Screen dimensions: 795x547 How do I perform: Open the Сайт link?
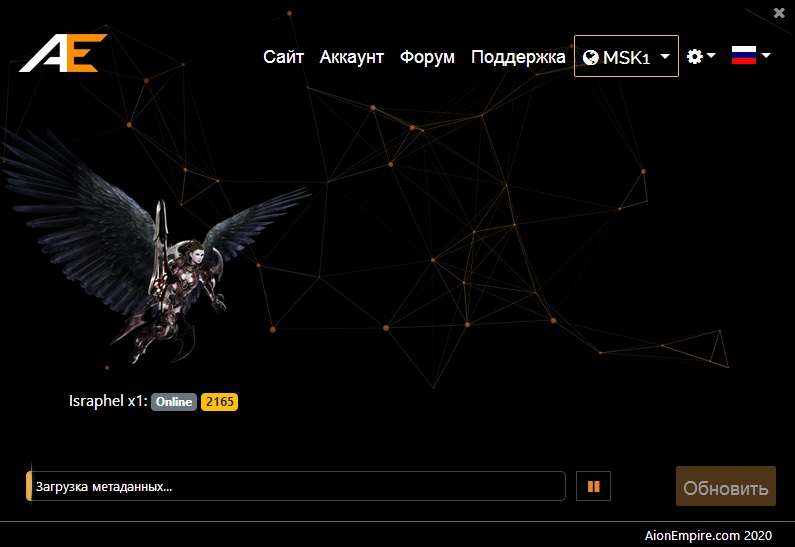coord(283,57)
